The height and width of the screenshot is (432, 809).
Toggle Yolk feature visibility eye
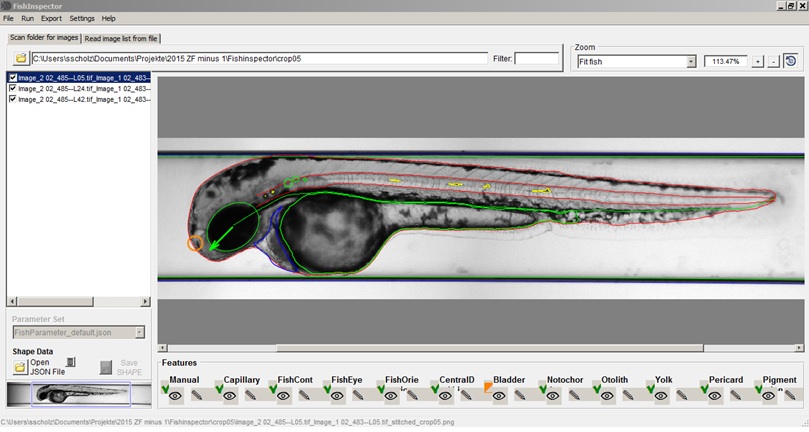coord(660,396)
